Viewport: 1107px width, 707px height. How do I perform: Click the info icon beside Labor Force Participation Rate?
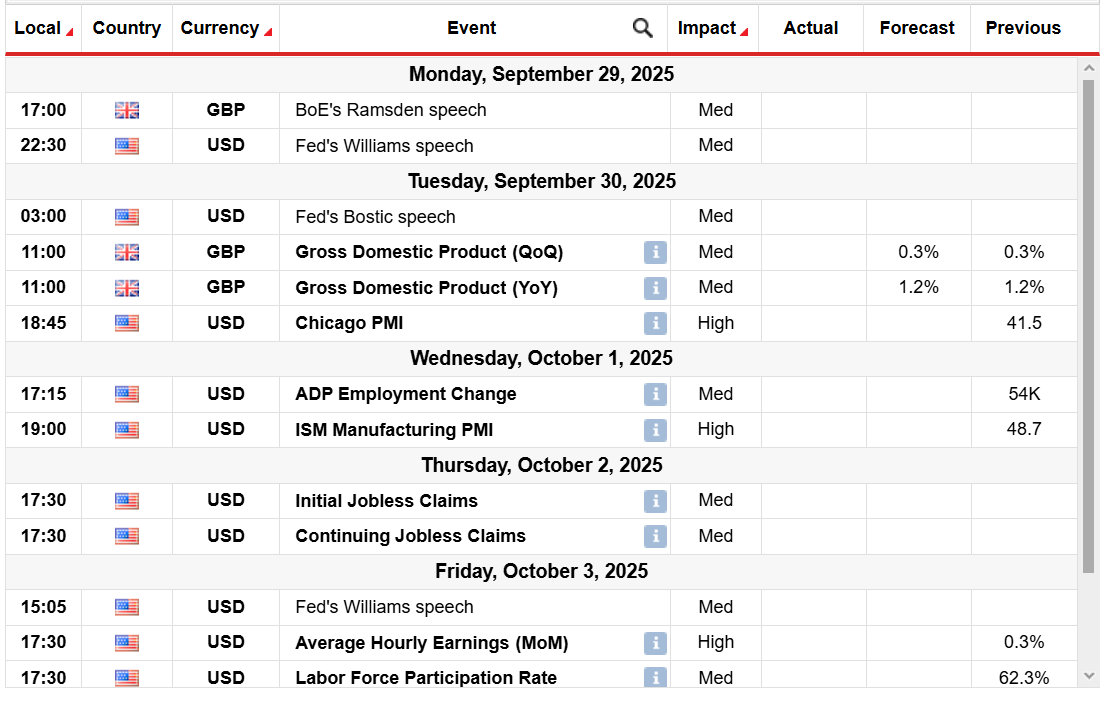[655, 678]
